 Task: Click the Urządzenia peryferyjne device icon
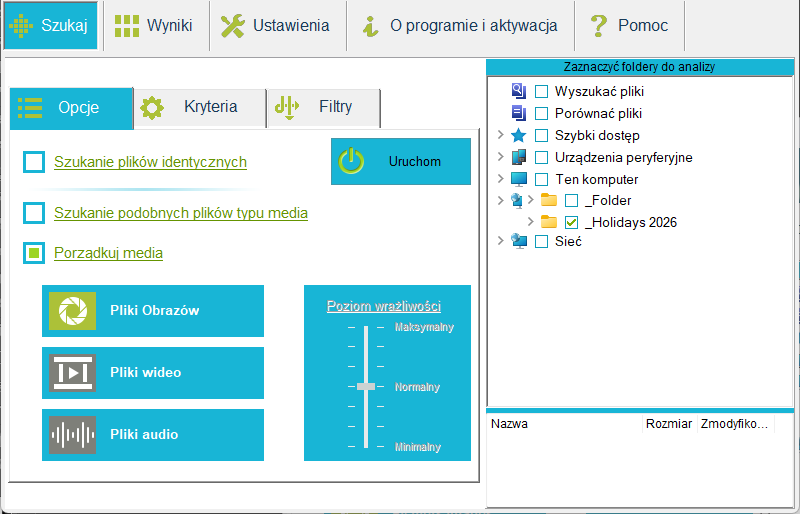519,157
